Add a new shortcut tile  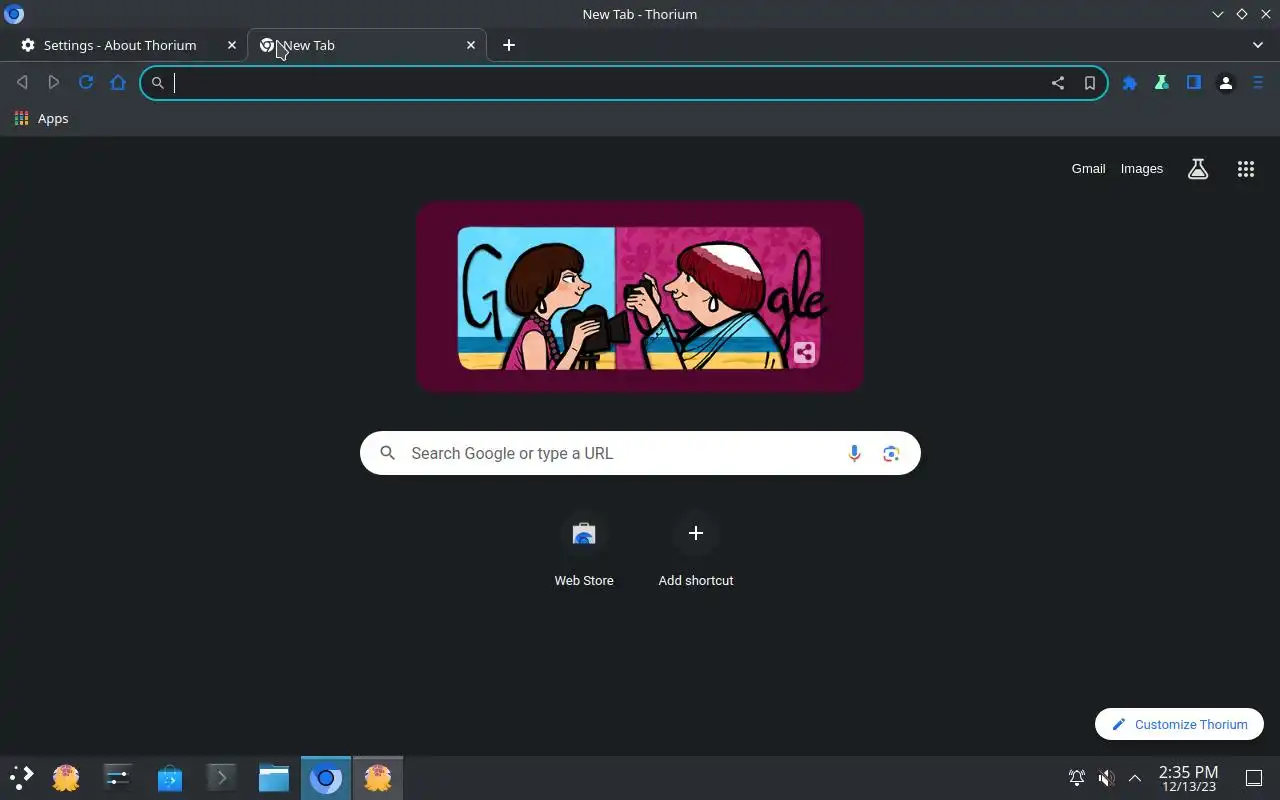coord(696,551)
